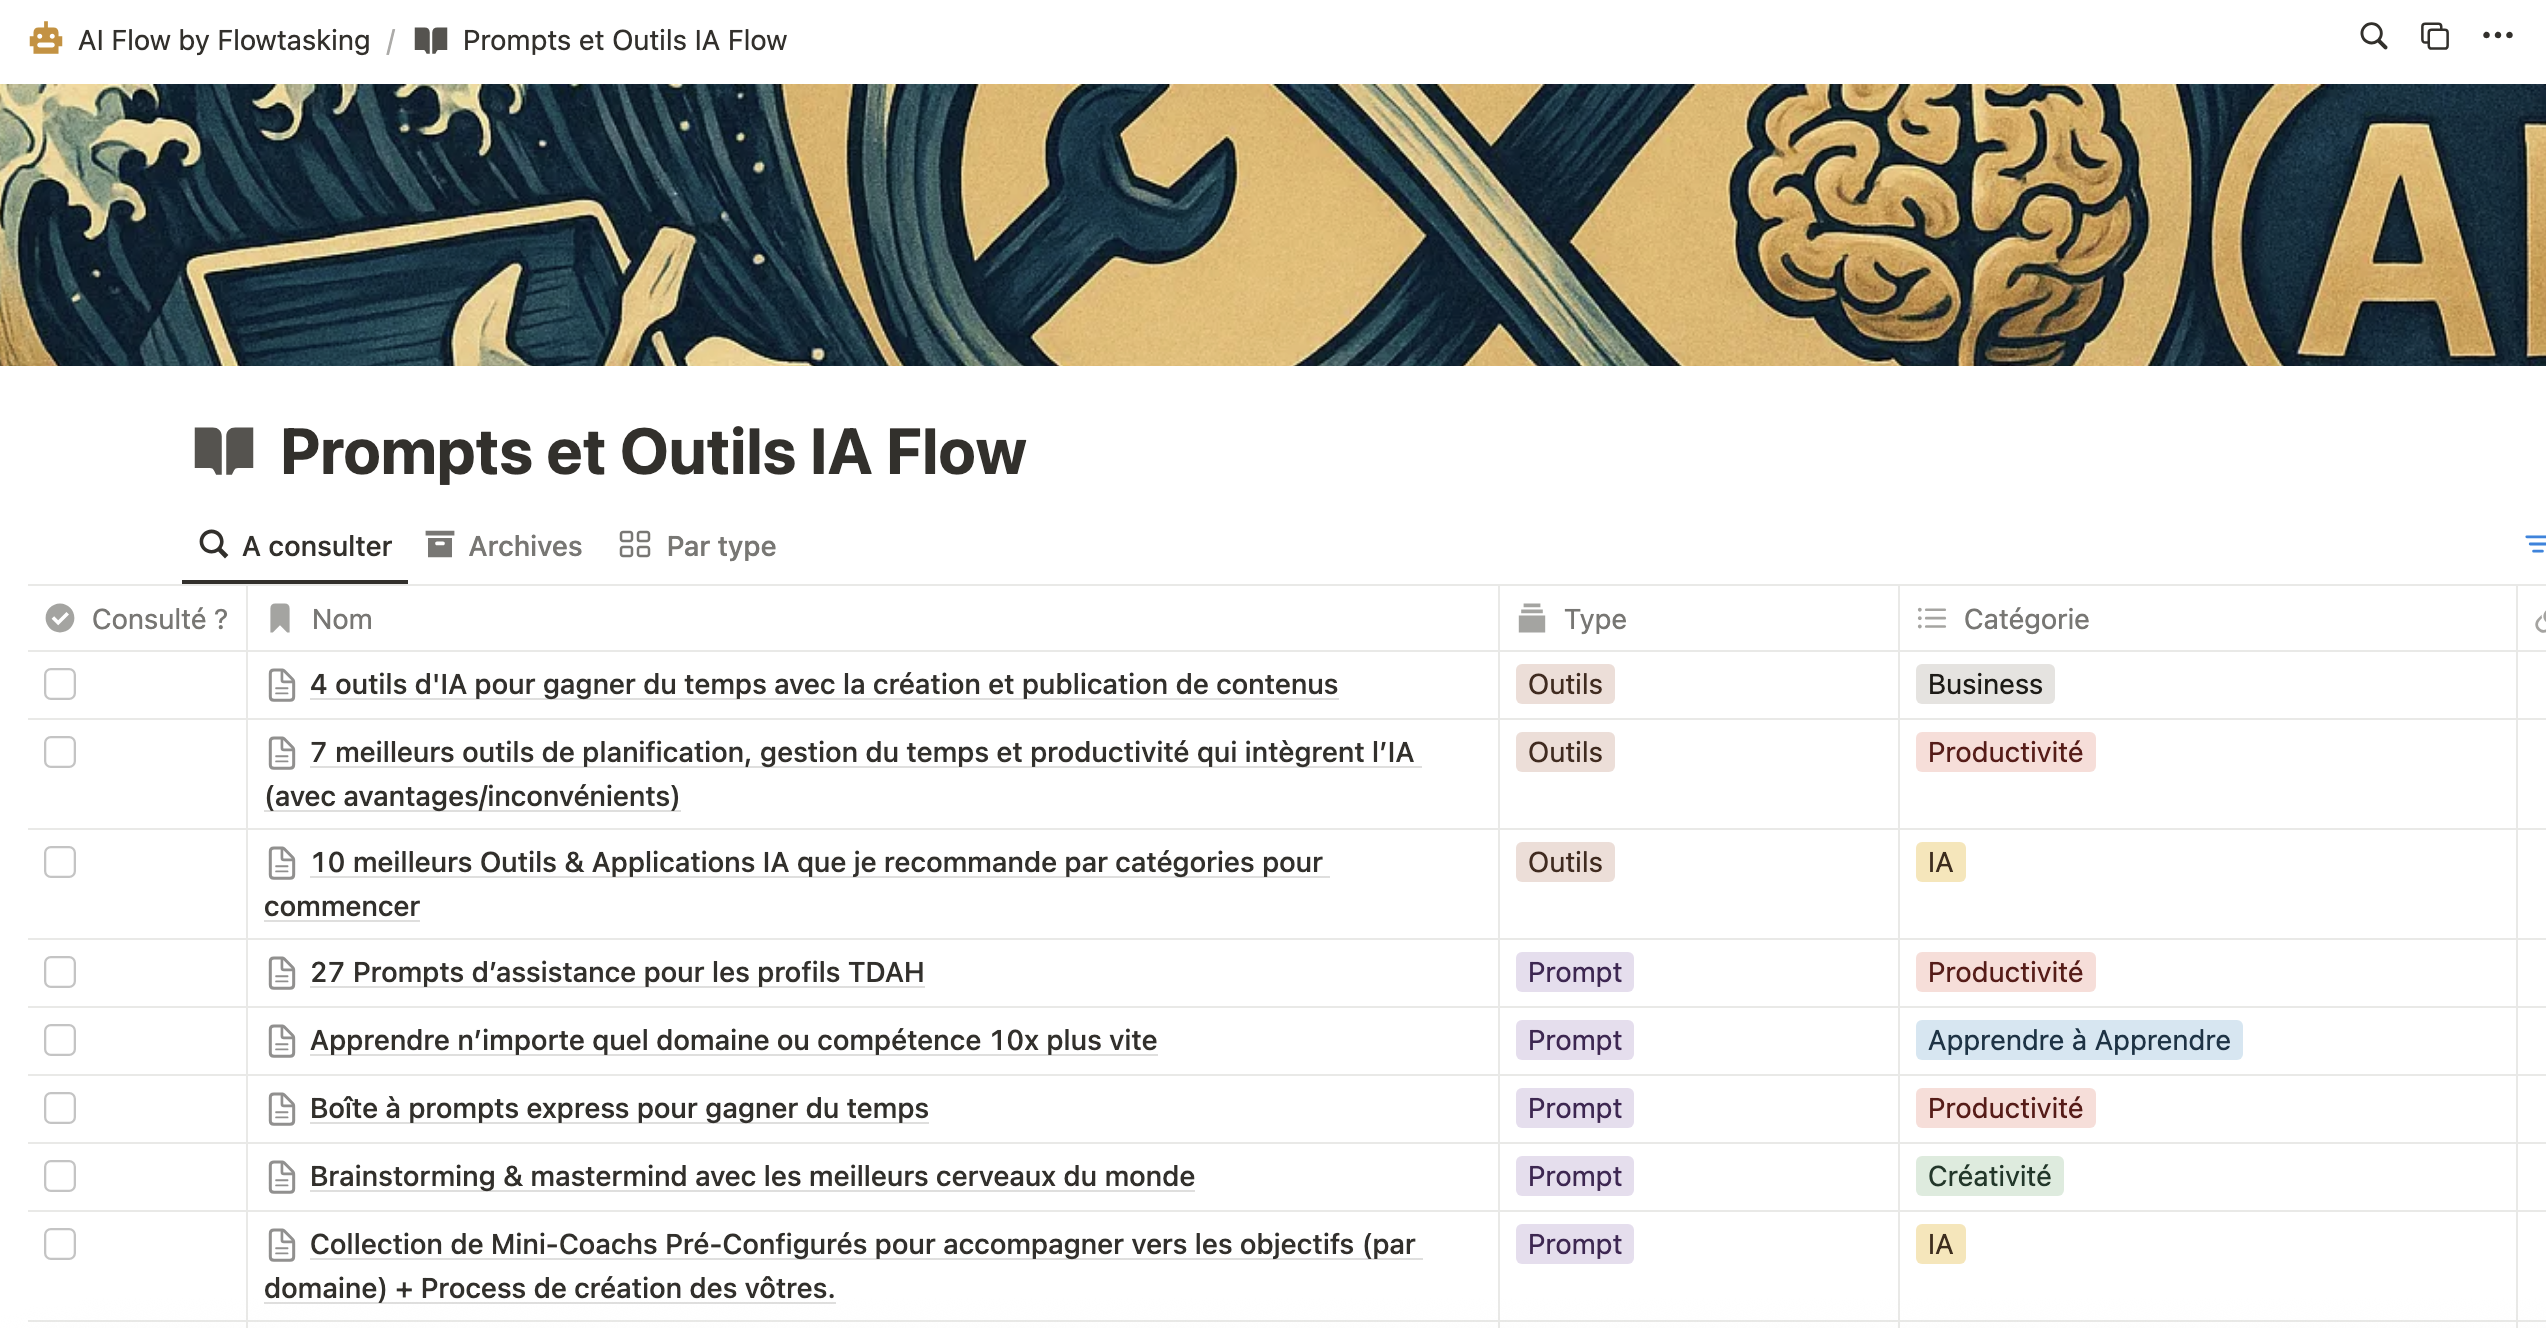Click page icon of 27 Prompts TDAH row
Viewport: 2546px width, 1328px height.
(x=282, y=973)
